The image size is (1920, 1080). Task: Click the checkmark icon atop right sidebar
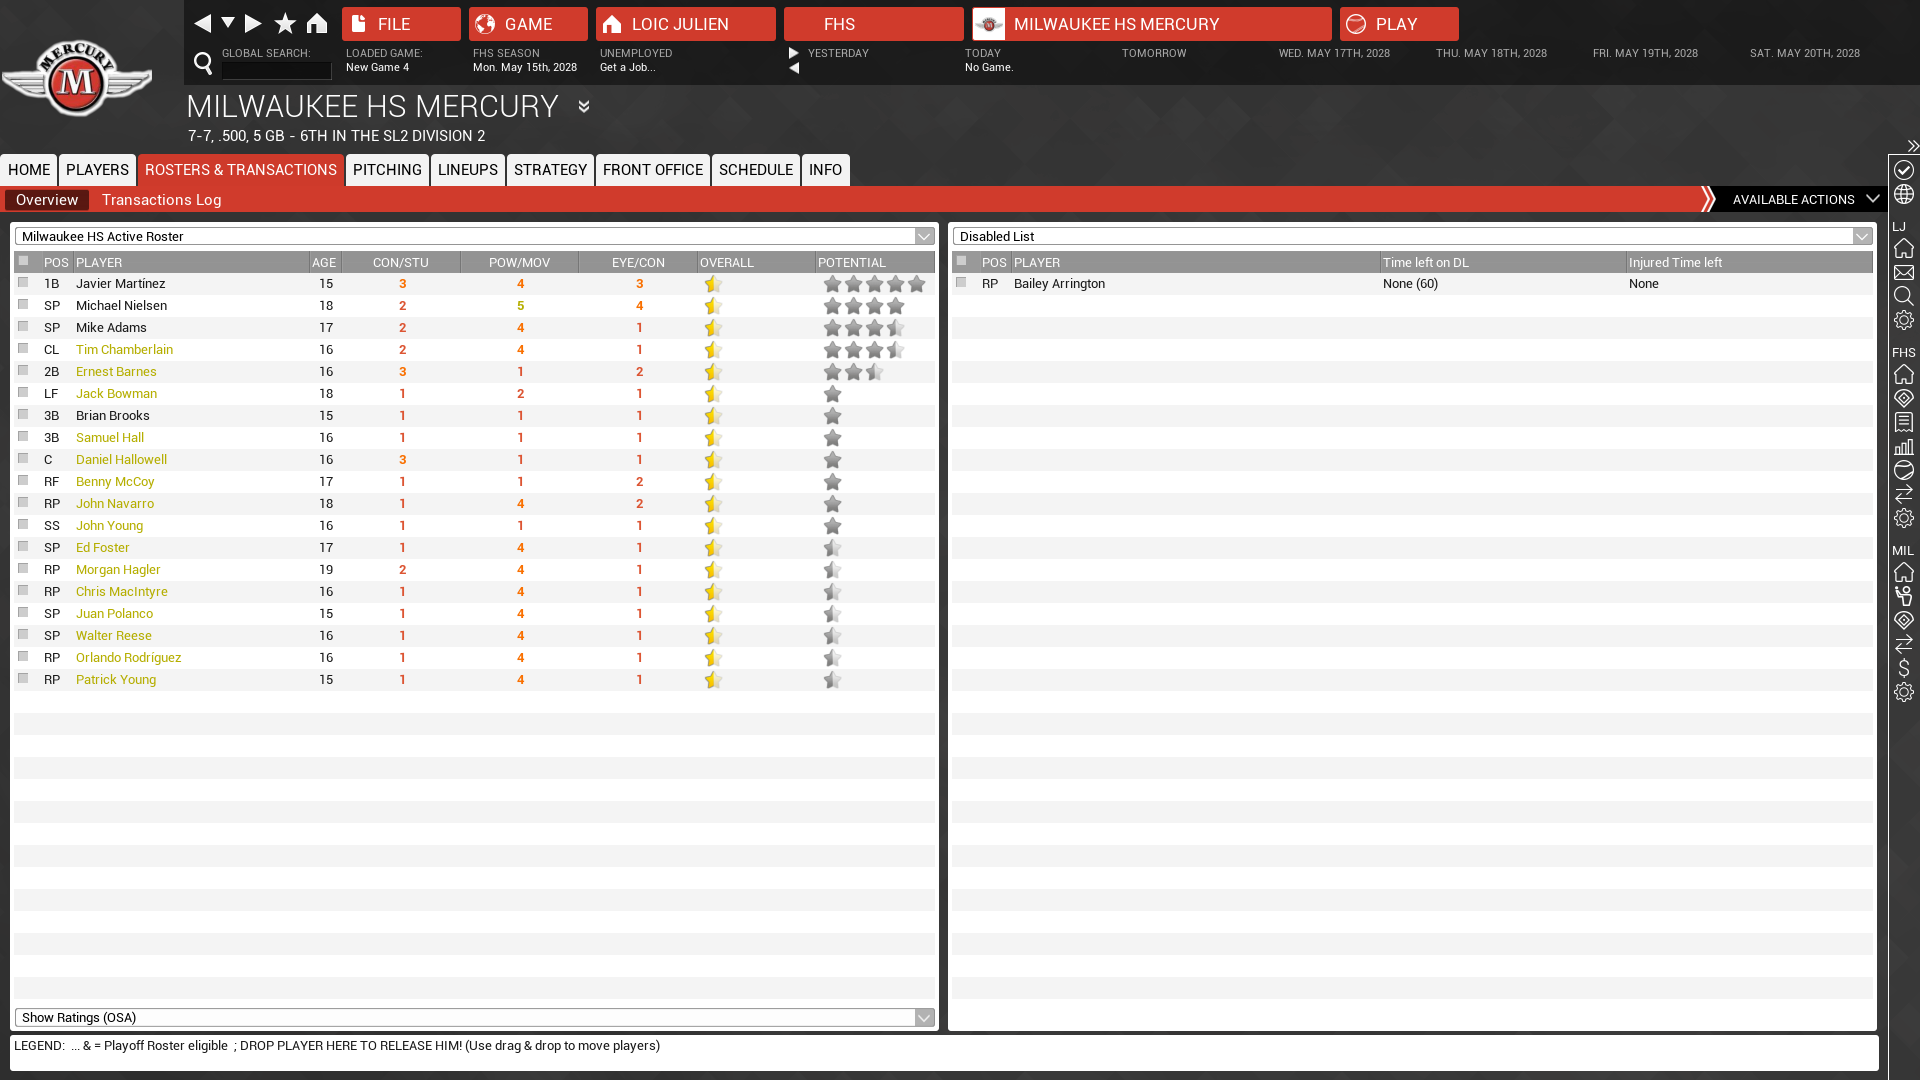pos(1903,170)
